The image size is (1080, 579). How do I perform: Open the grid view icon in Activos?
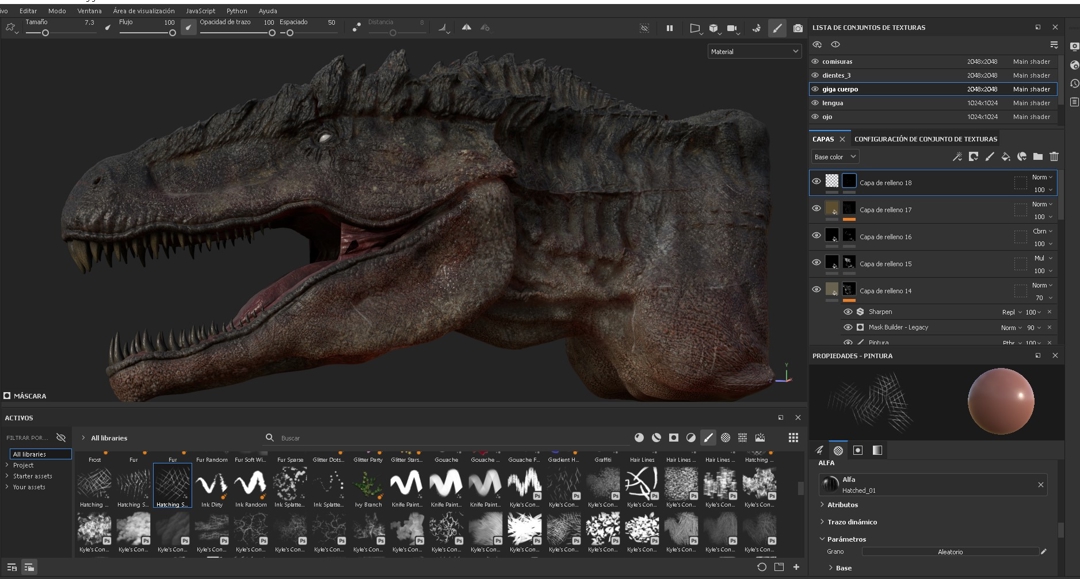click(x=793, y=438)
